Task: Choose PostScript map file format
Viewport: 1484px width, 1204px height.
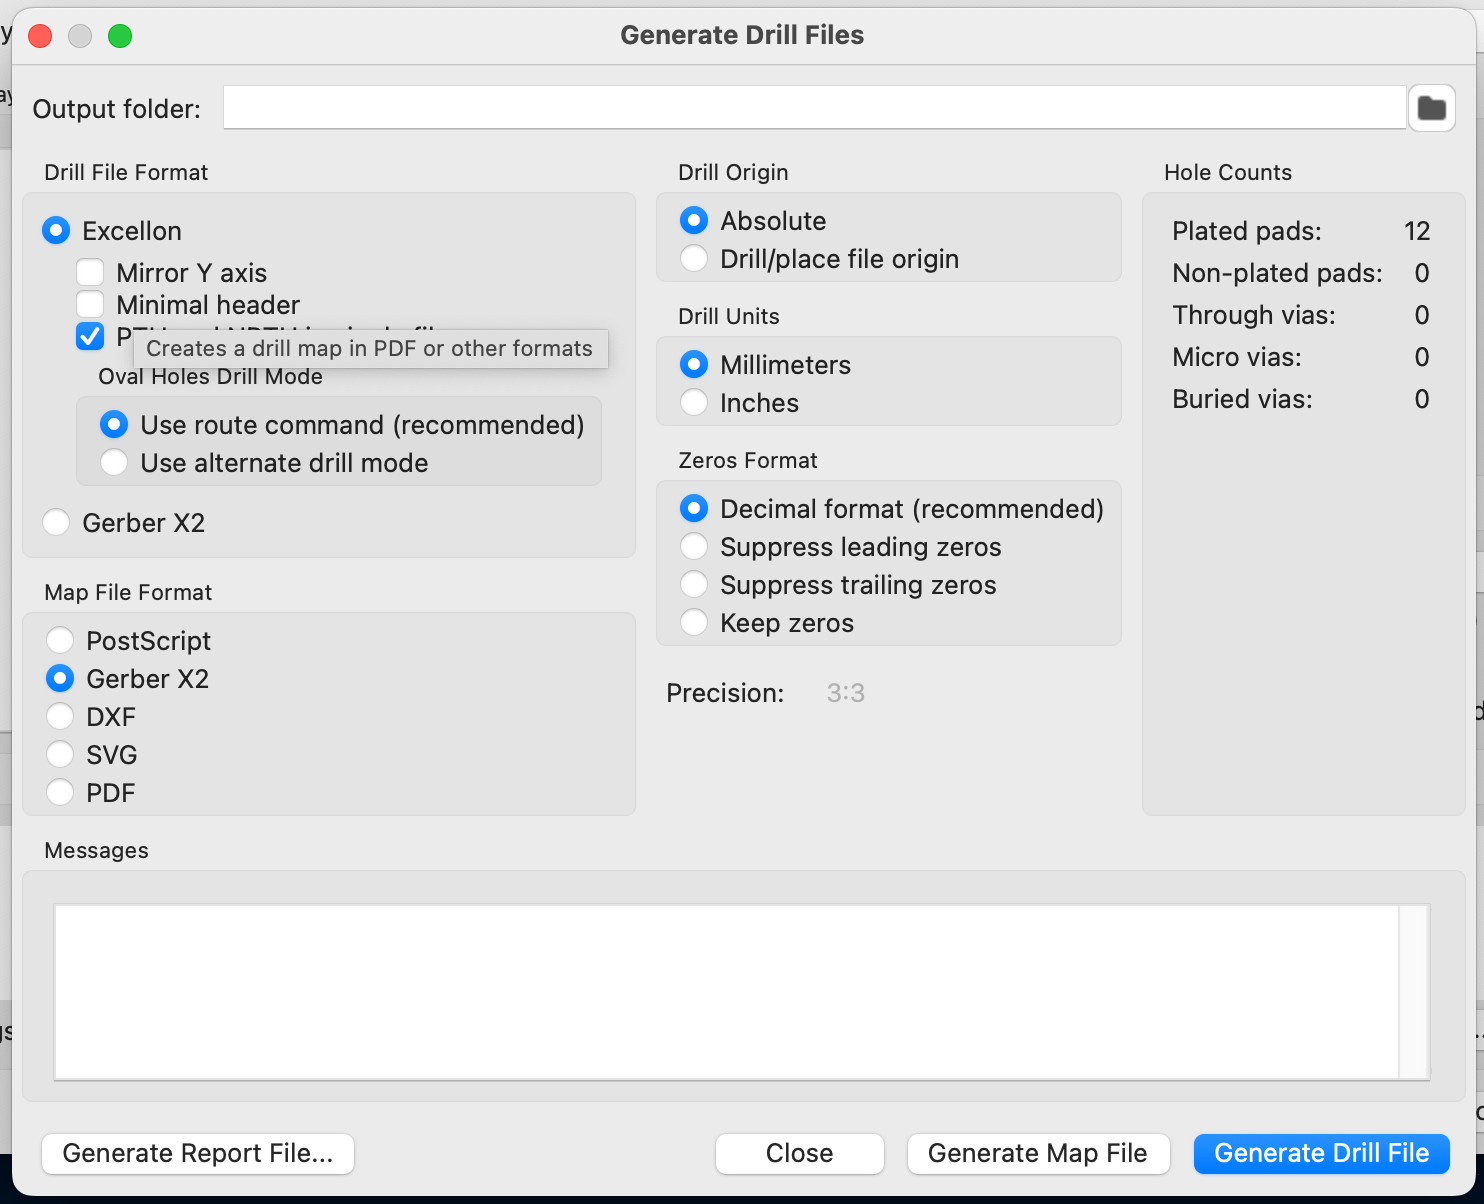Action: [61, 640]
